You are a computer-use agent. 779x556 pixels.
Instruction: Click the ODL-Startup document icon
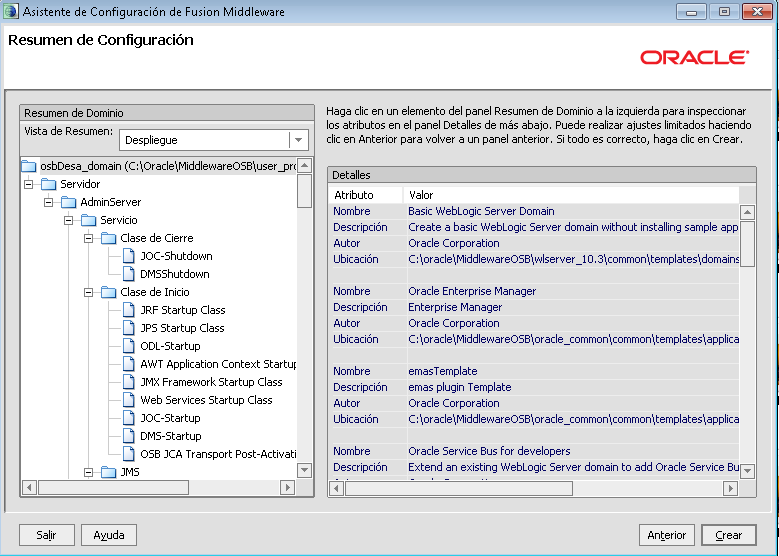point(129,346)
